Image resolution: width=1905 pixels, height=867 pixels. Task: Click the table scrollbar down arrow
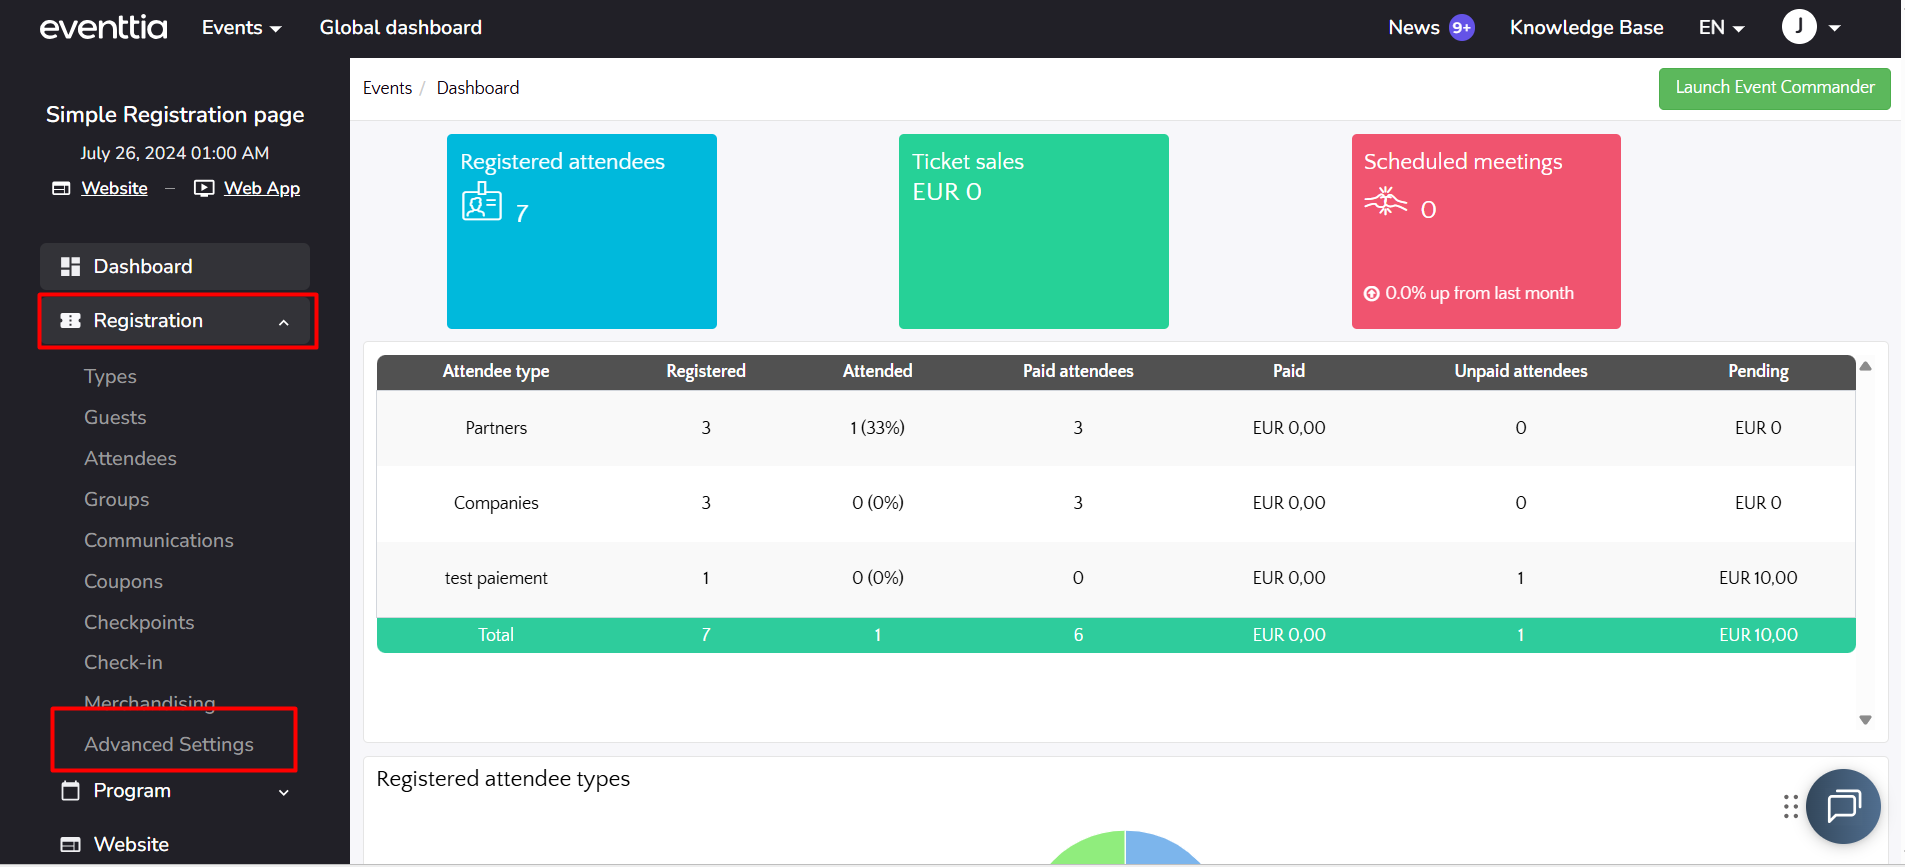point(1865,720)
